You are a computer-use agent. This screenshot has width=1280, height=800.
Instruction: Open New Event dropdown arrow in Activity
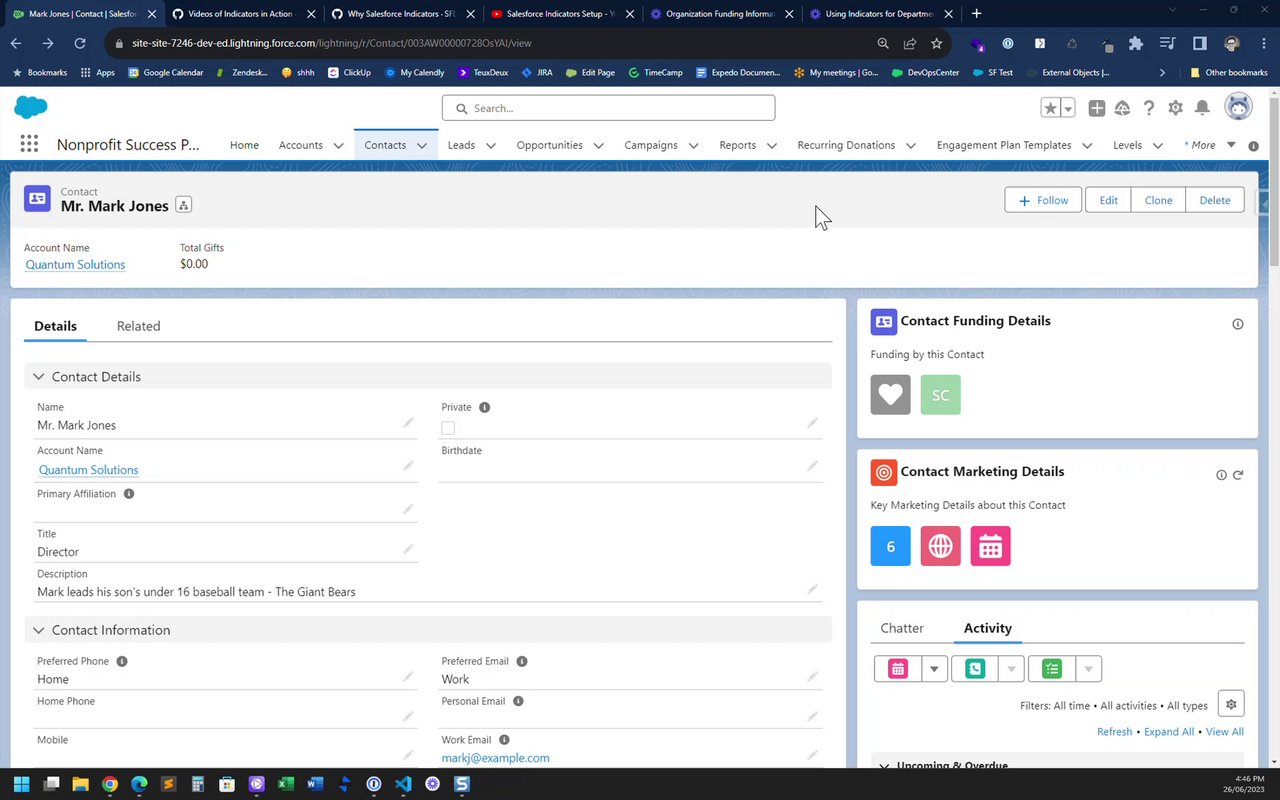pos(934,669)
